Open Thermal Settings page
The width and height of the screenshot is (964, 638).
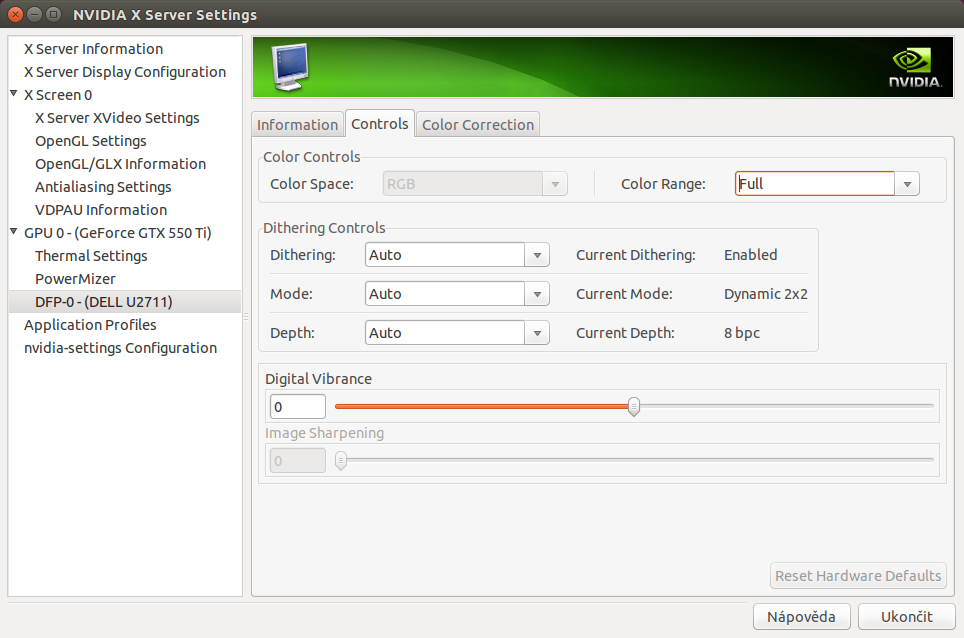pyautogui.click(x=91, y=256)
